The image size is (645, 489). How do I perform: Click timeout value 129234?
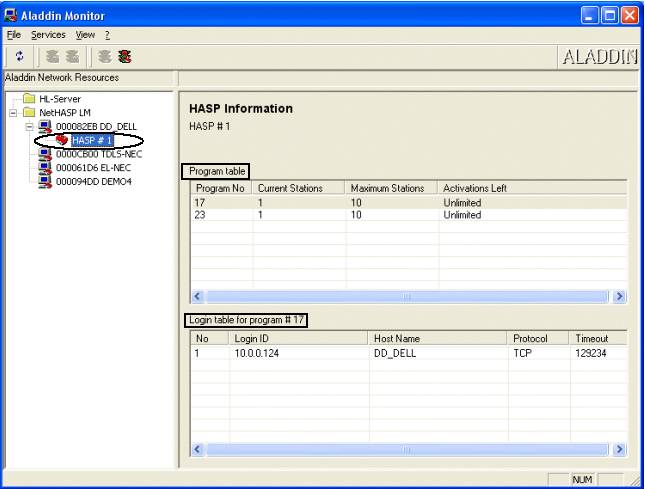pyautogui.click(x=591, y=353)
